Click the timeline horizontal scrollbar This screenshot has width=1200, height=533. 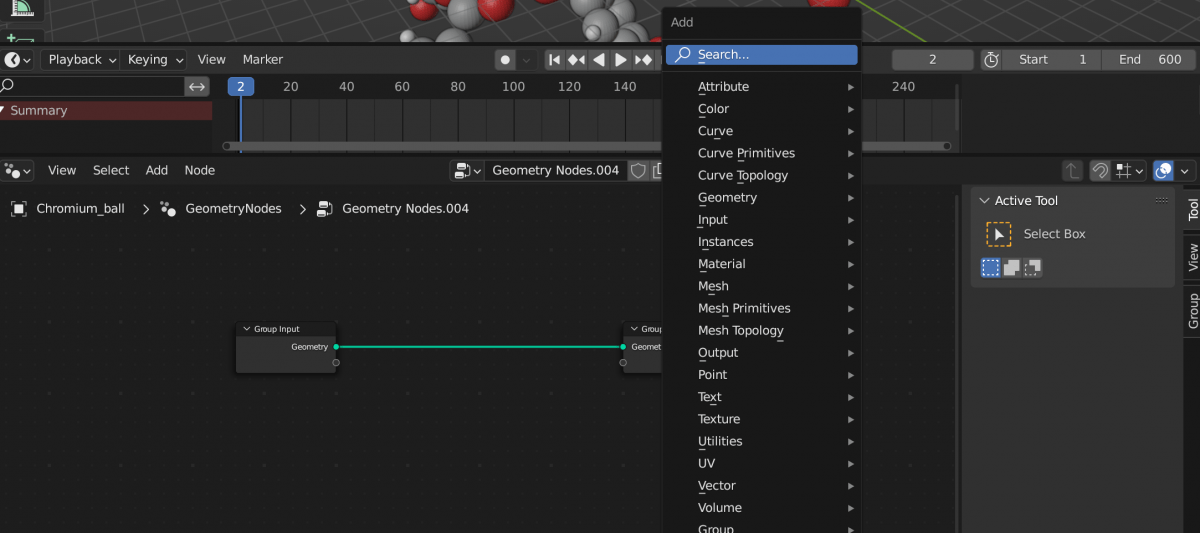click(x=586, y=146)
